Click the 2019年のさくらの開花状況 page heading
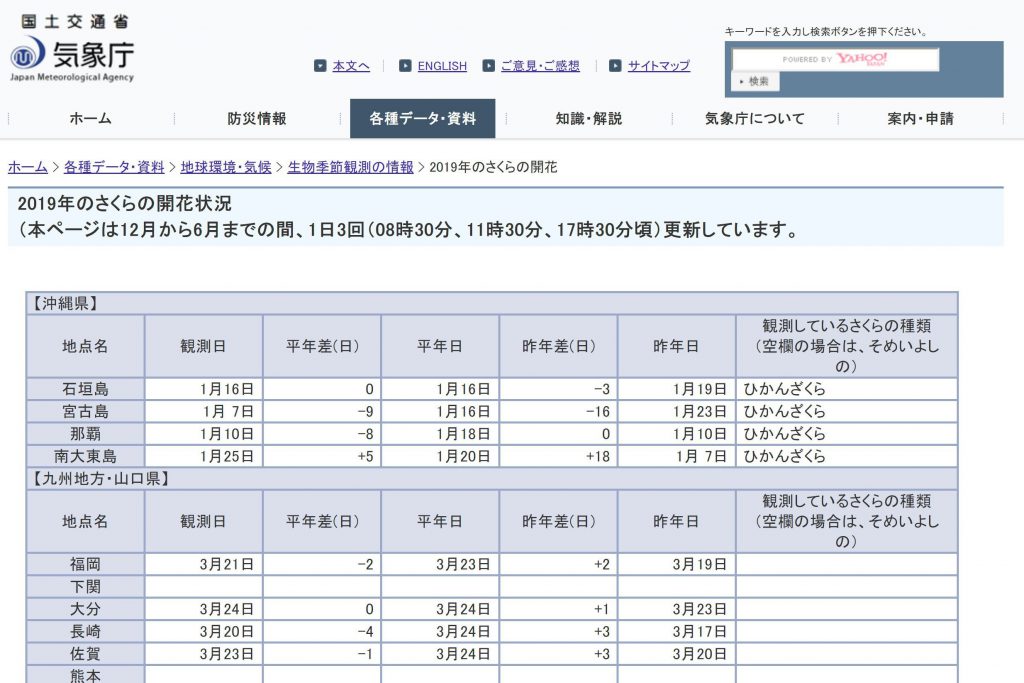1024x683 pixels. coord(125,204)
